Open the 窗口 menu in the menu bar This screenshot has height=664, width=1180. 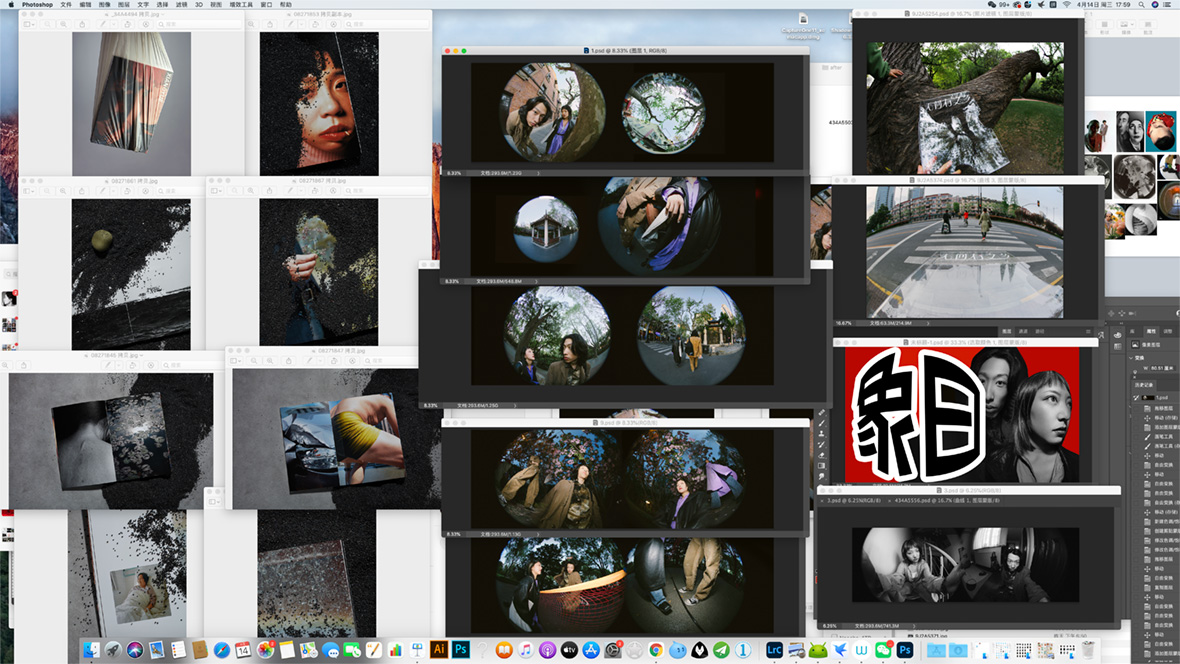(266, 5)
